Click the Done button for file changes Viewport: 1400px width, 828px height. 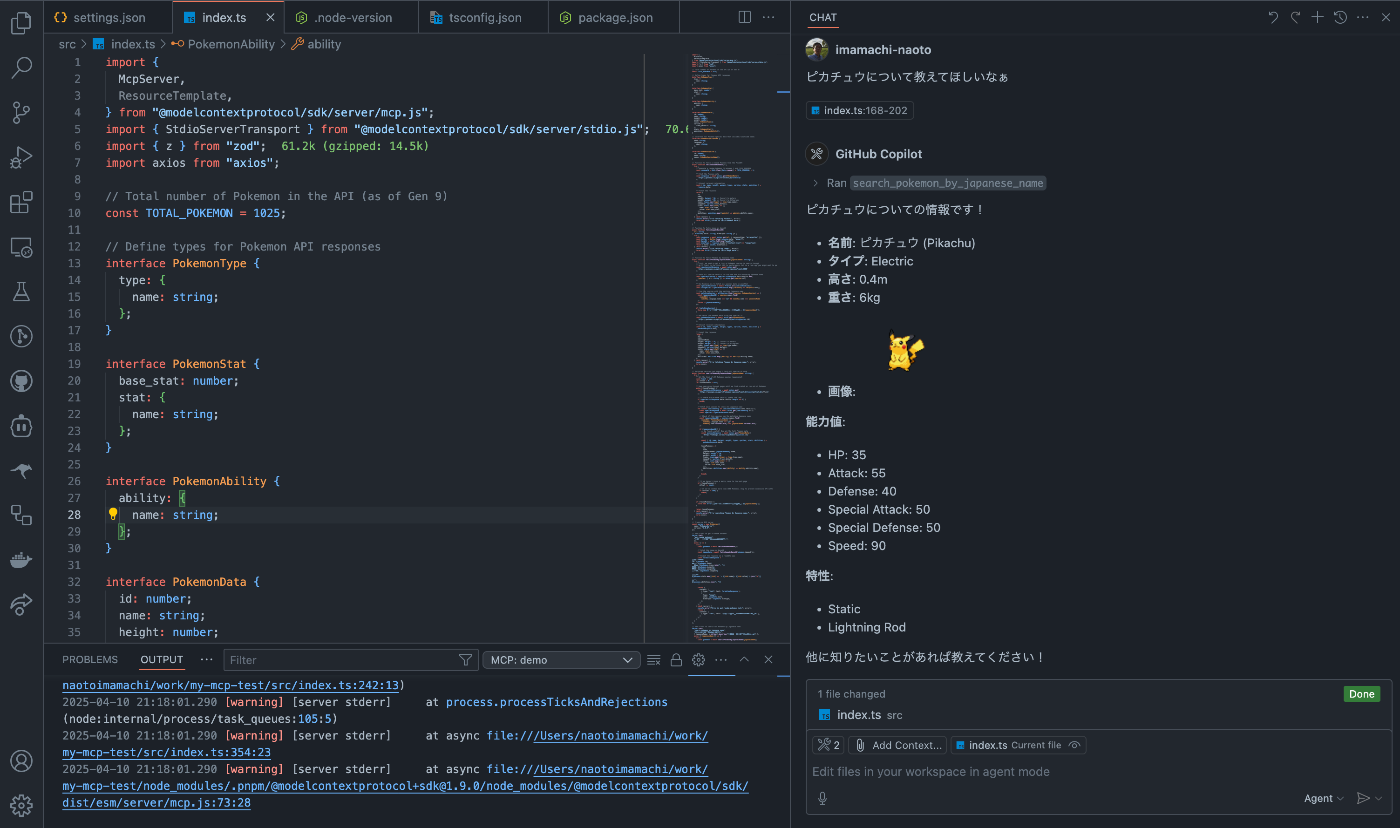point(1361,694)
